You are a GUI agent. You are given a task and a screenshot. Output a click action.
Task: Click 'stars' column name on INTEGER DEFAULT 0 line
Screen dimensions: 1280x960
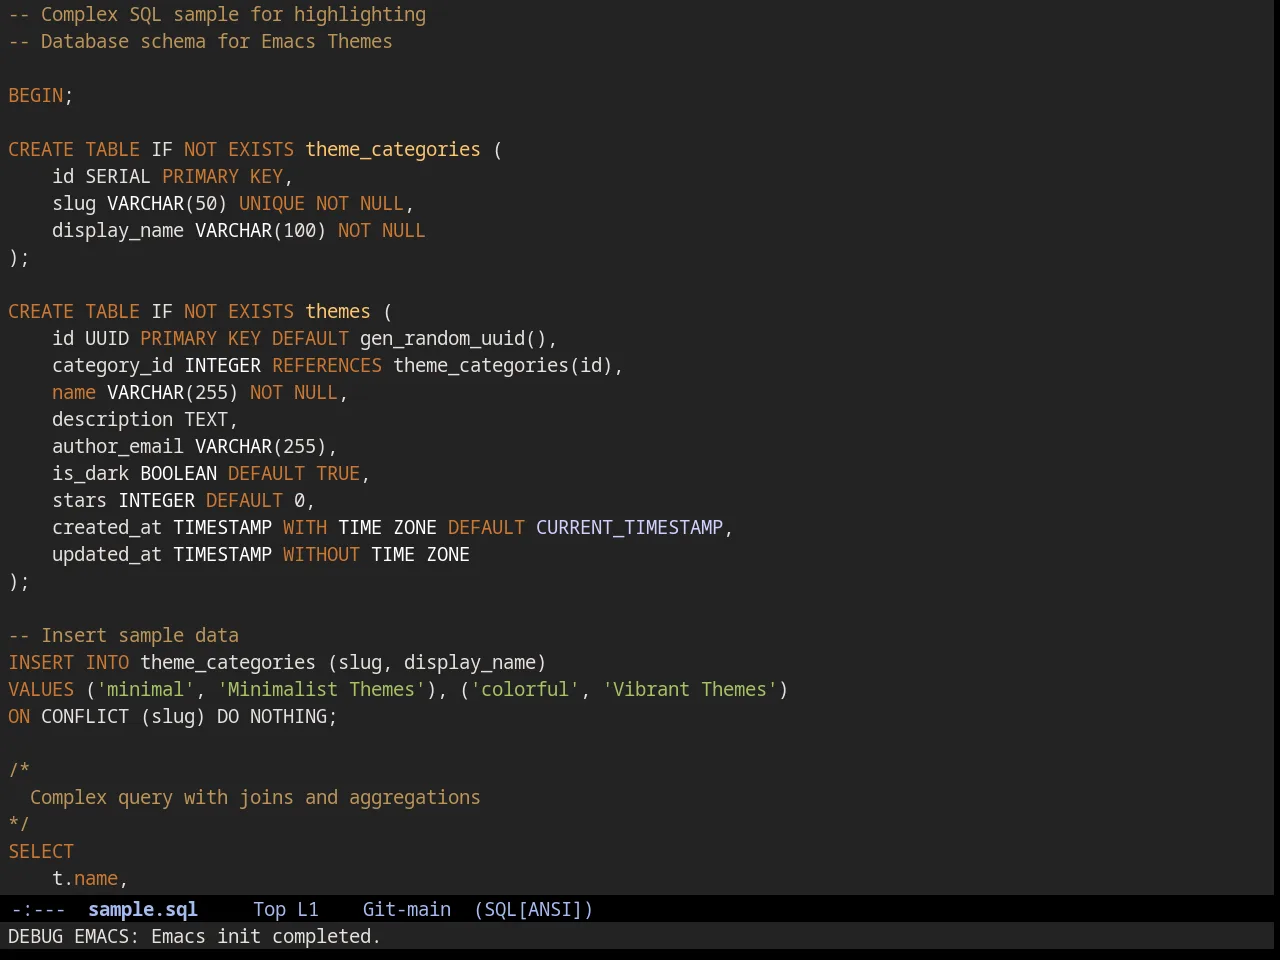tap(80, 500)
